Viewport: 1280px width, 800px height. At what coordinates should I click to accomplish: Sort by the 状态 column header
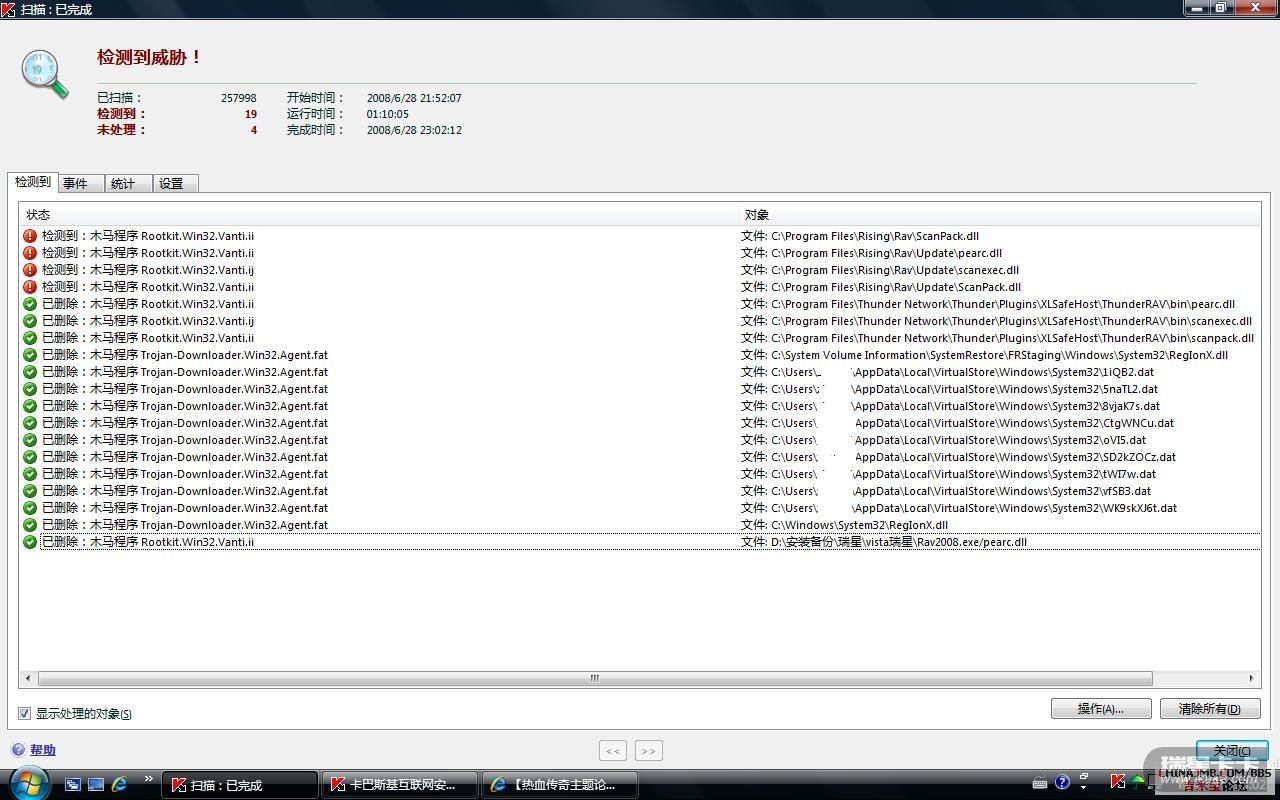click(379, 215)
